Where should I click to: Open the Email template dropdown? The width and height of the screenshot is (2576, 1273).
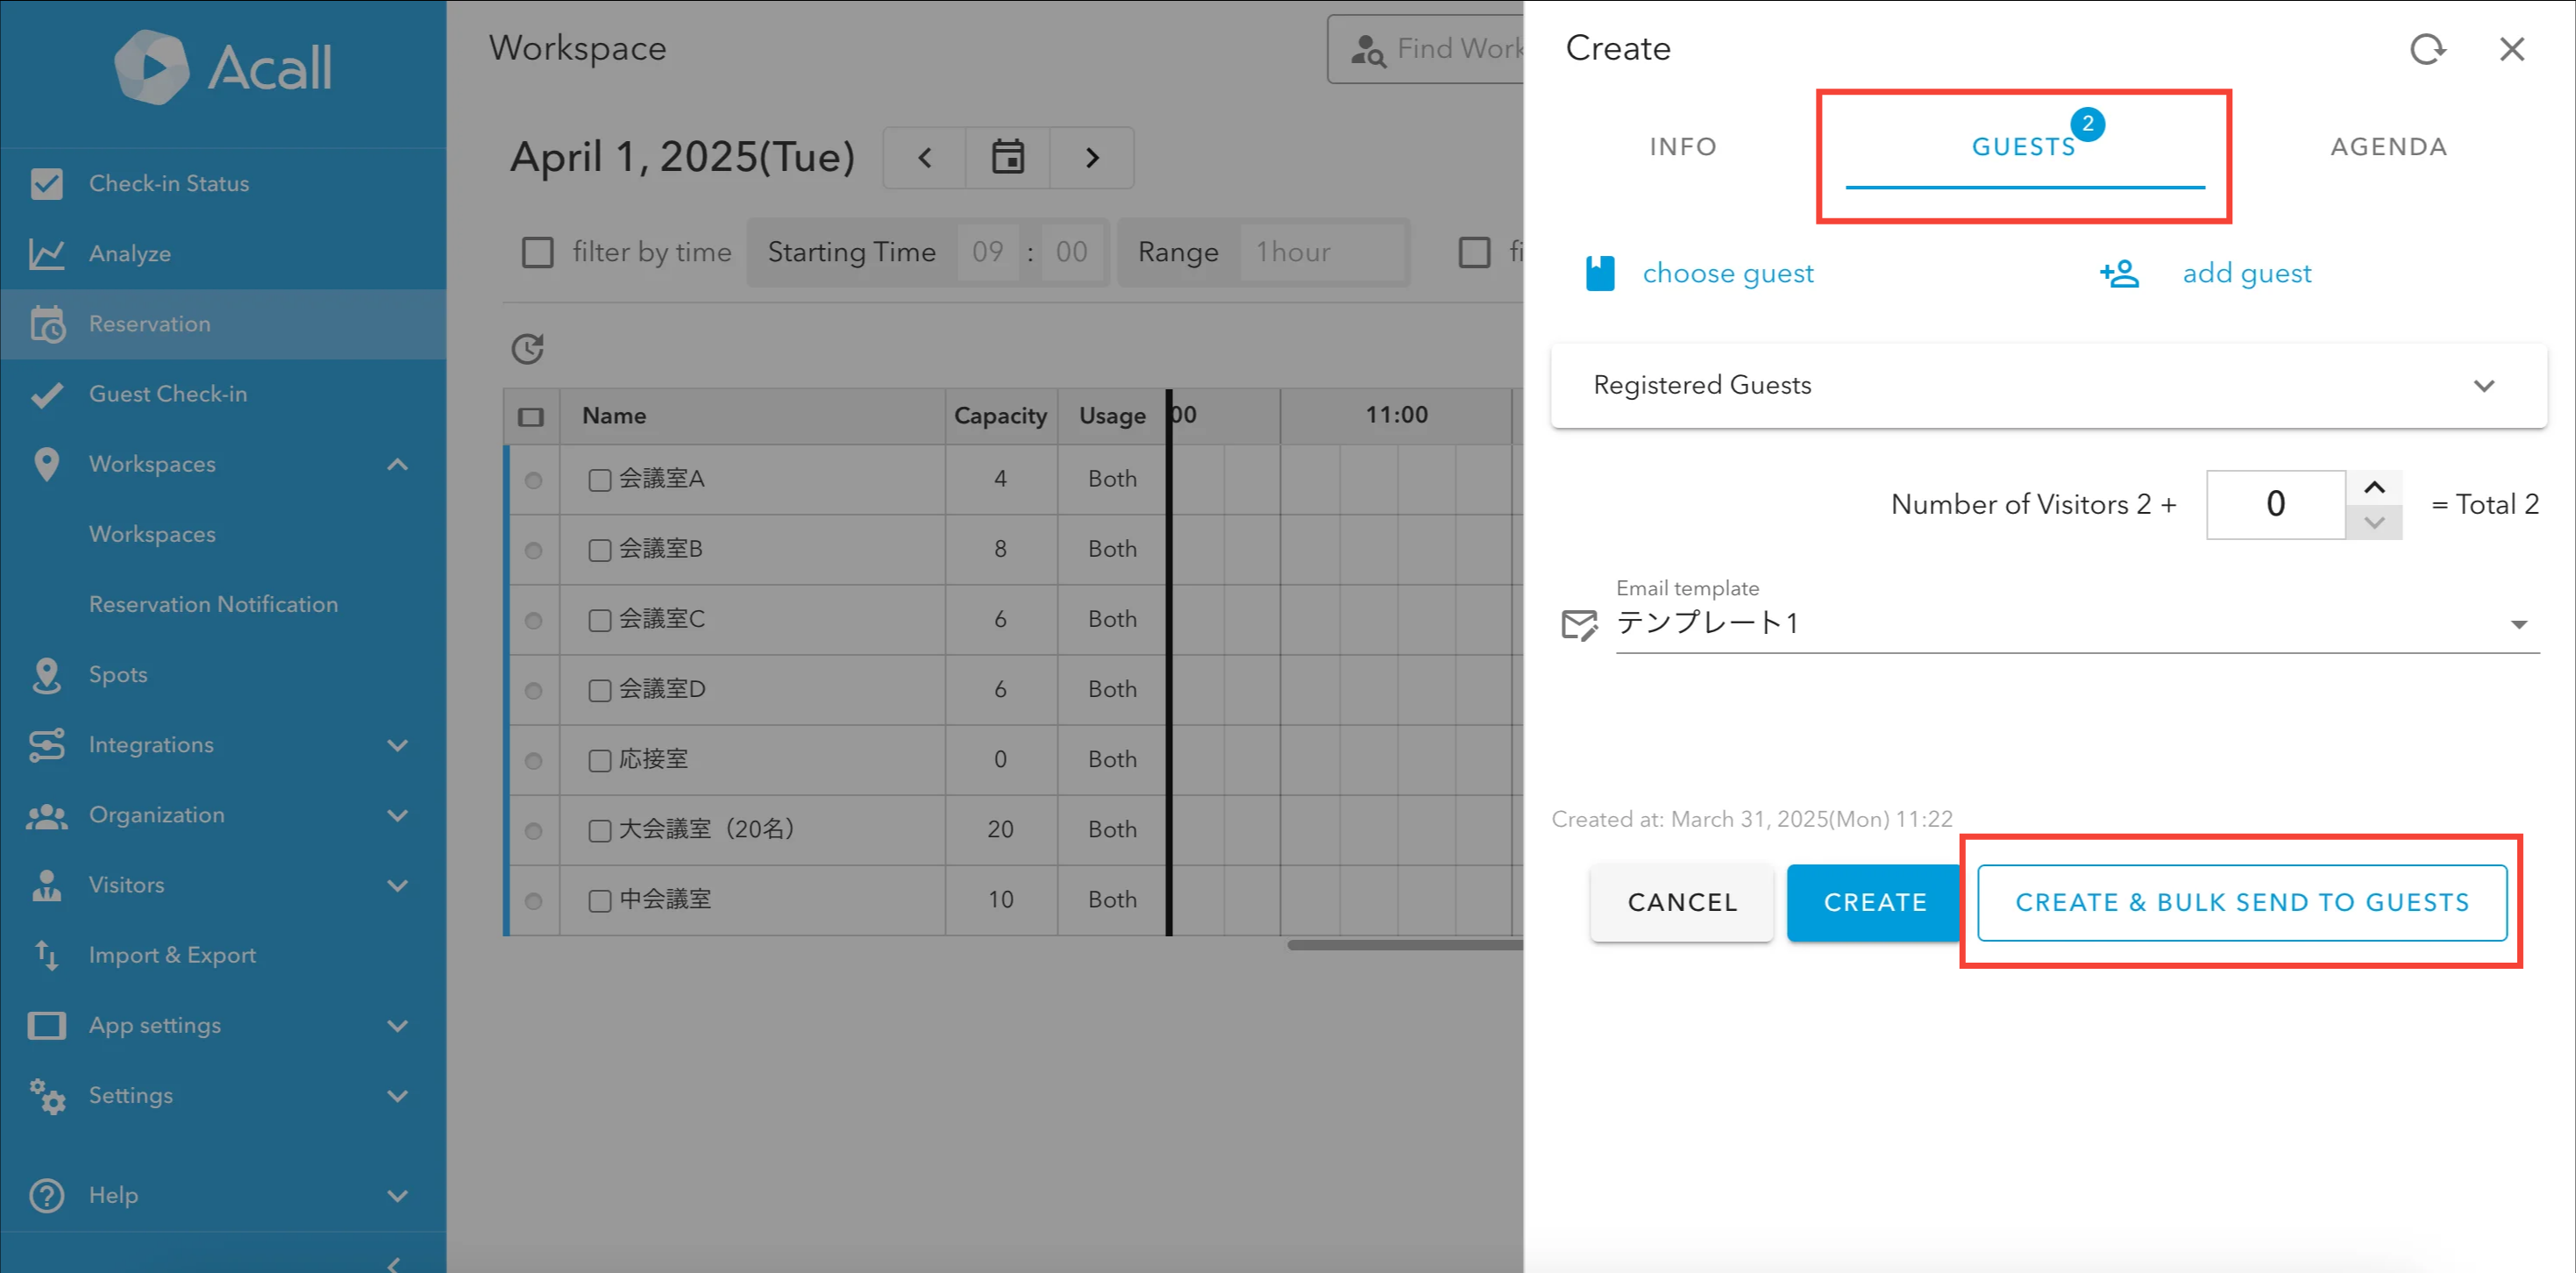click(x=2518, y=624)
